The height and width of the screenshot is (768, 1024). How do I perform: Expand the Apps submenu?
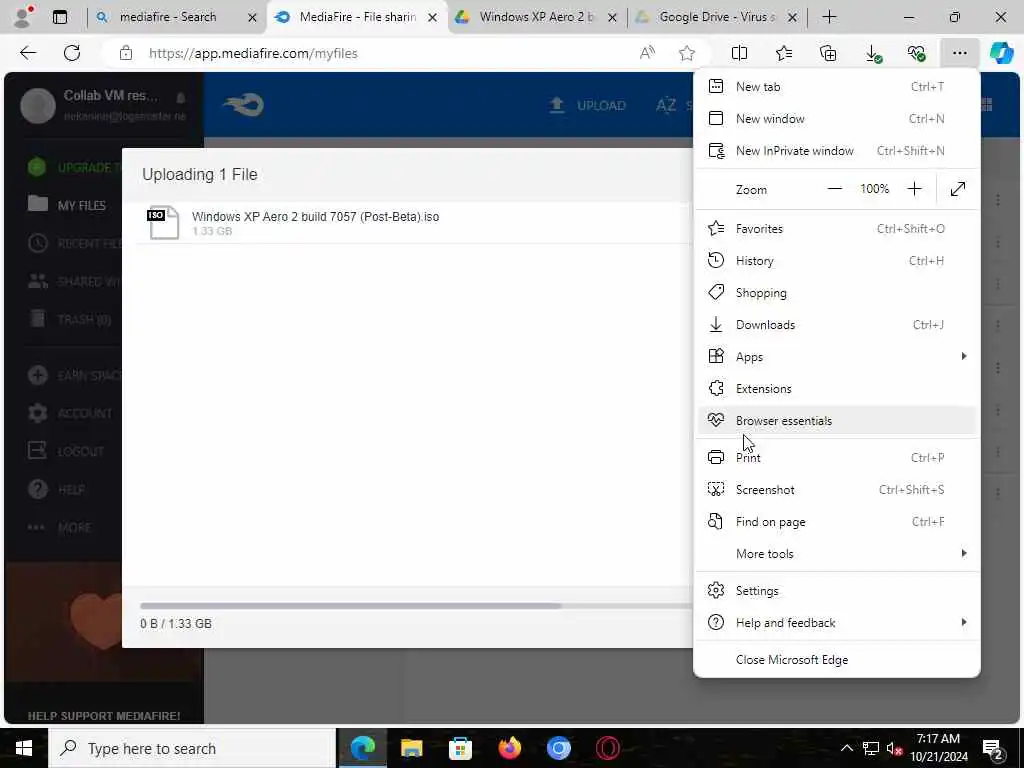[837, 357]
